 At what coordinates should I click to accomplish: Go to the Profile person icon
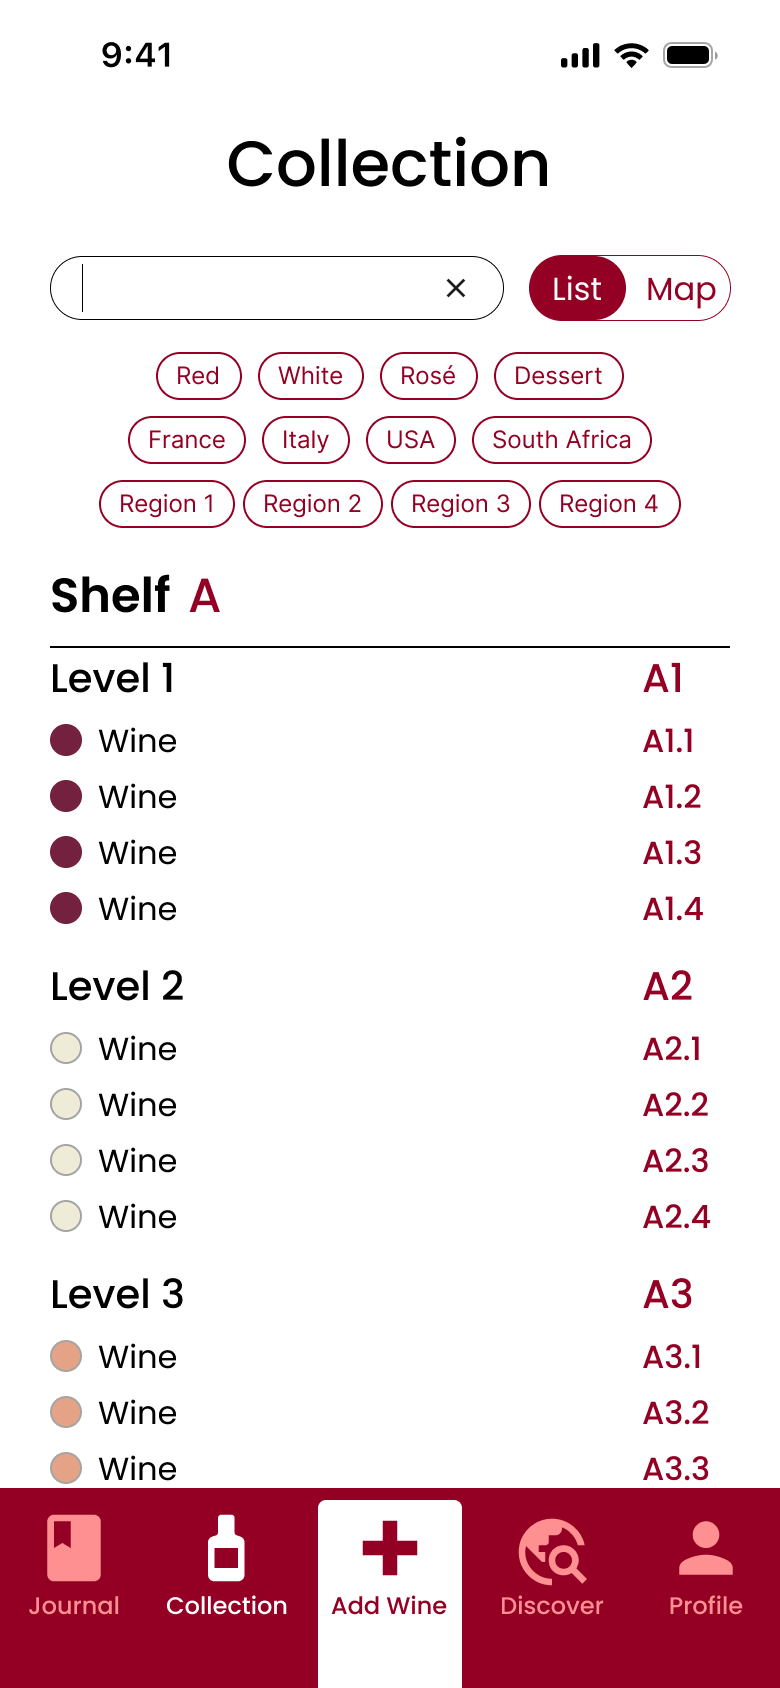pyautogui.click(x=705, y=1548)
